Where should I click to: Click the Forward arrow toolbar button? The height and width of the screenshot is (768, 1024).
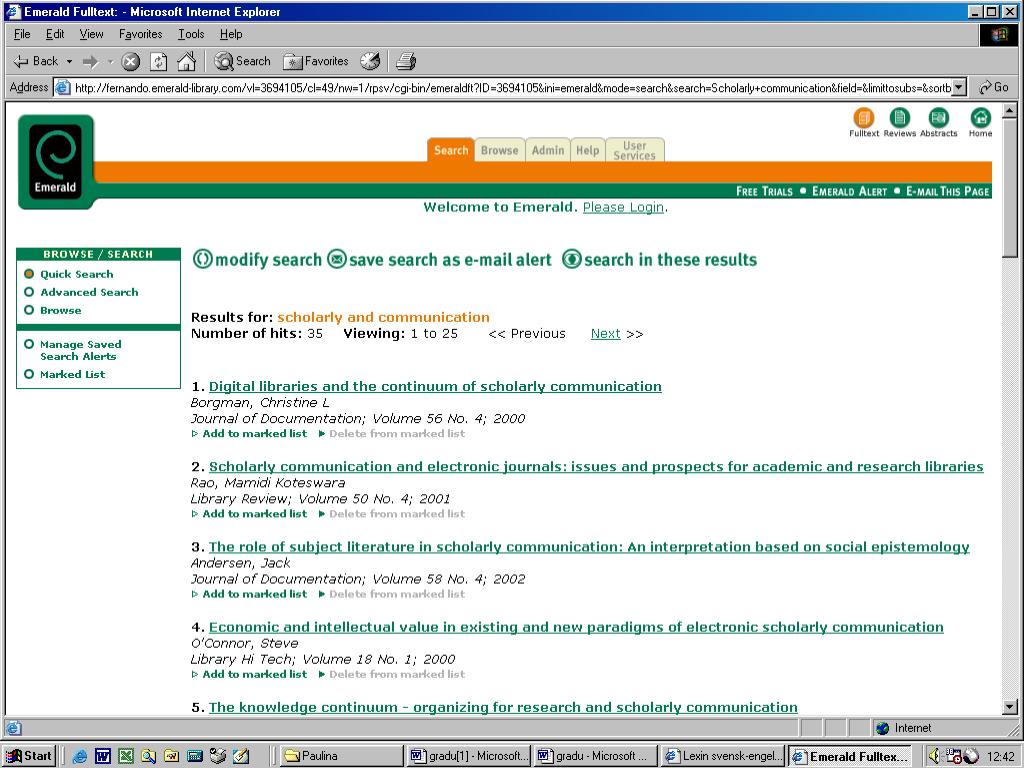90,61
